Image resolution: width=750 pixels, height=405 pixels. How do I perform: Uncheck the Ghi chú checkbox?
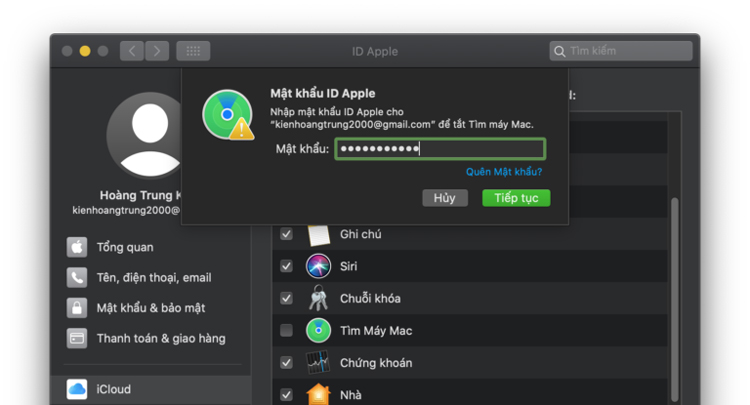click(287, 234)
